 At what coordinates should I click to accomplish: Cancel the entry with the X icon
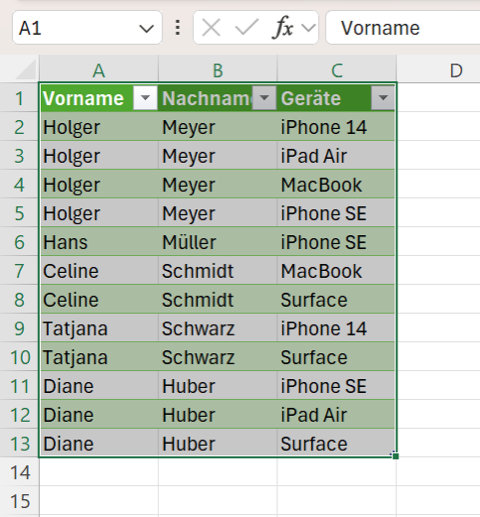coord(211,27)
